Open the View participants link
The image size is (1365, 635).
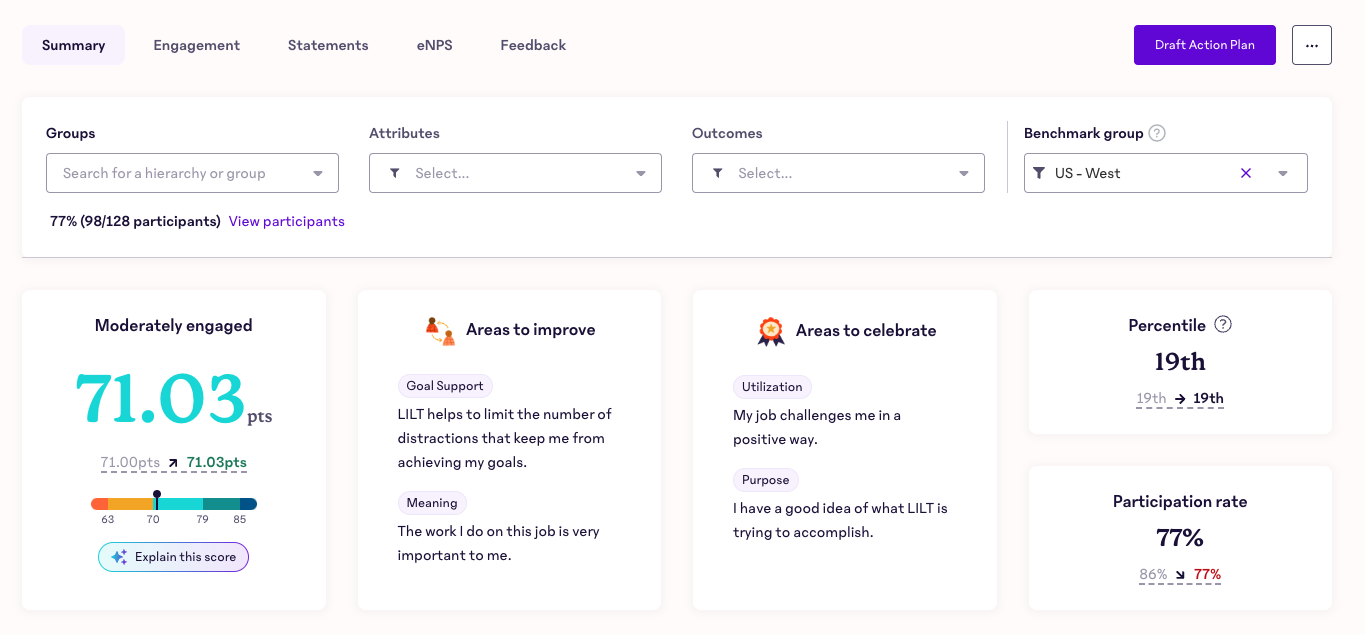[x=287, y=221]
